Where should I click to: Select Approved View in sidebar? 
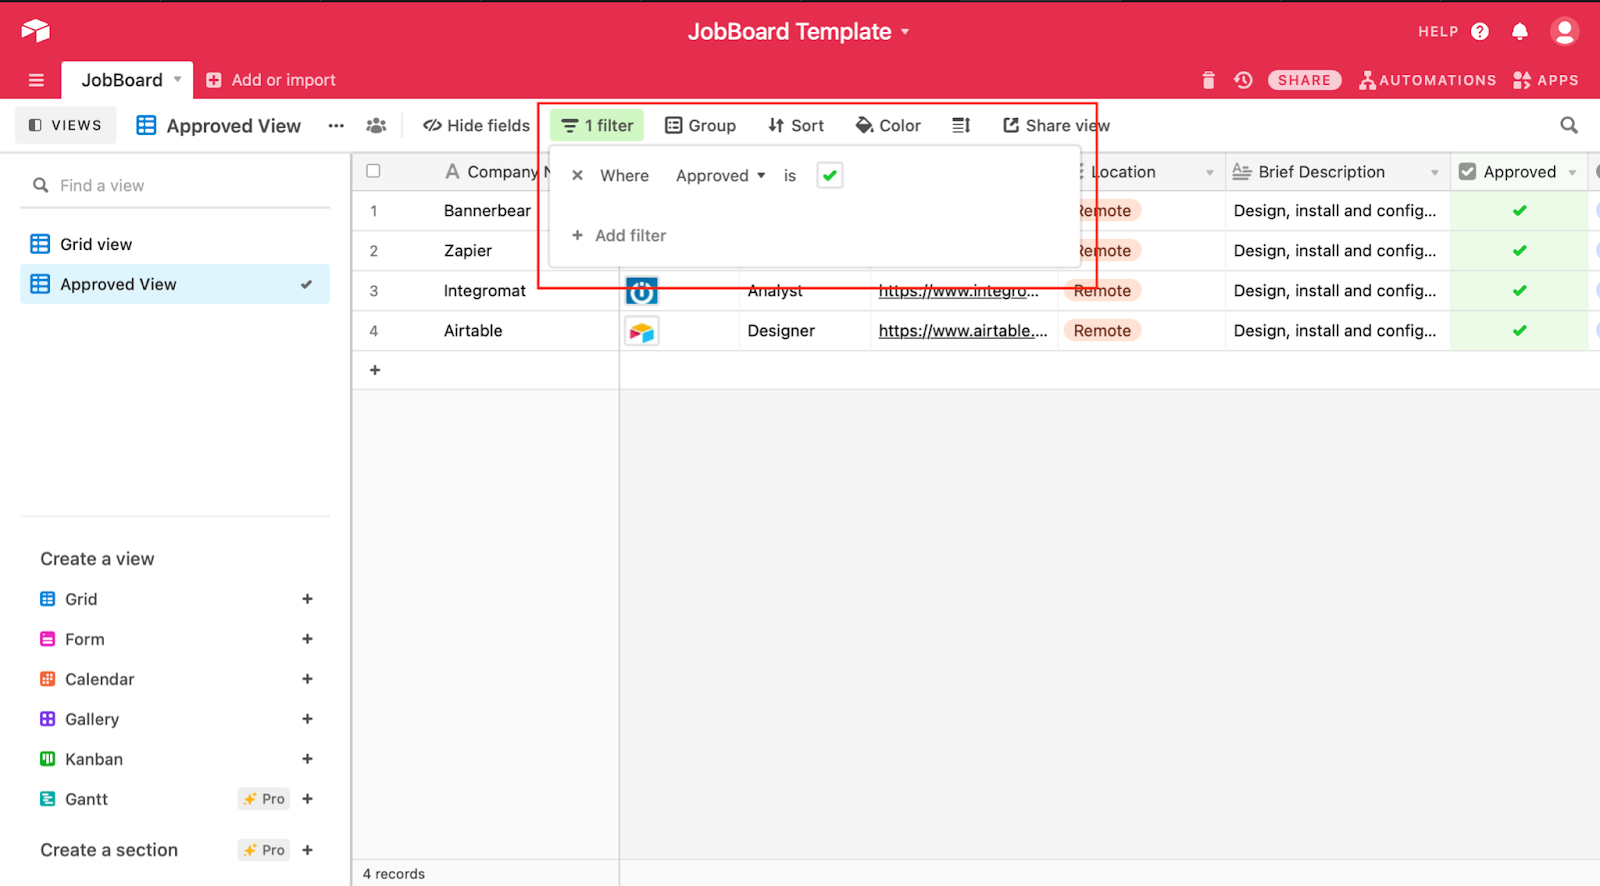[175, 284]
